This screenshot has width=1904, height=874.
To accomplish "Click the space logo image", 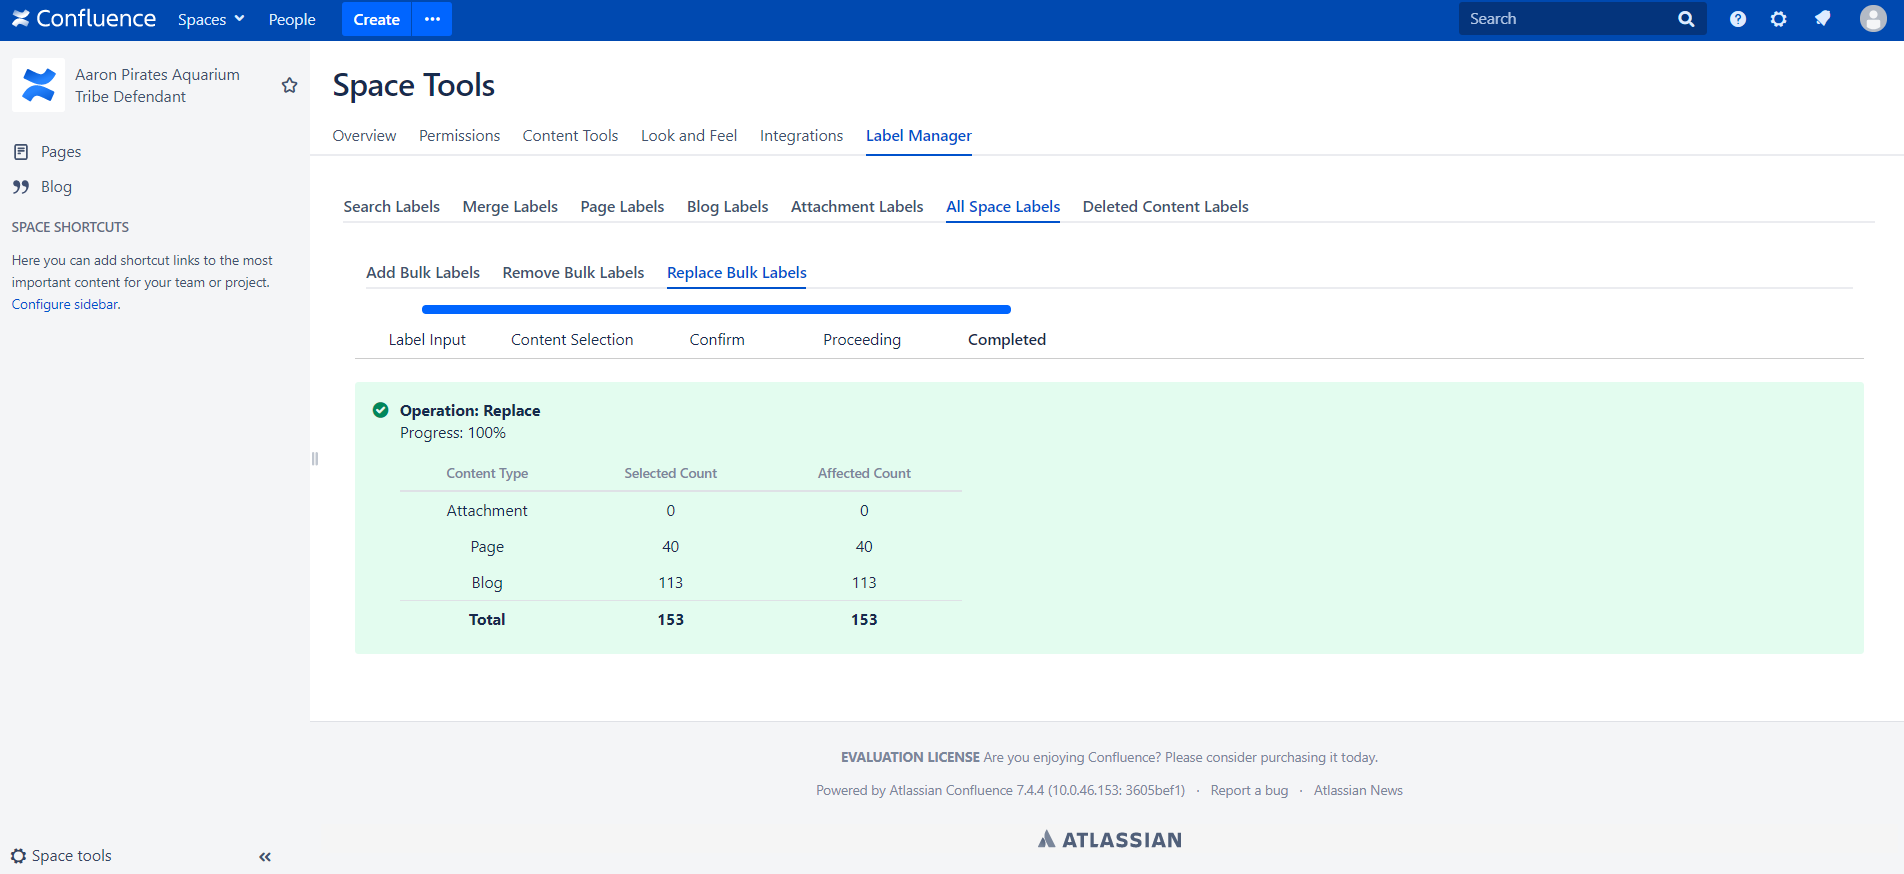I will click(x=39, y=85).
